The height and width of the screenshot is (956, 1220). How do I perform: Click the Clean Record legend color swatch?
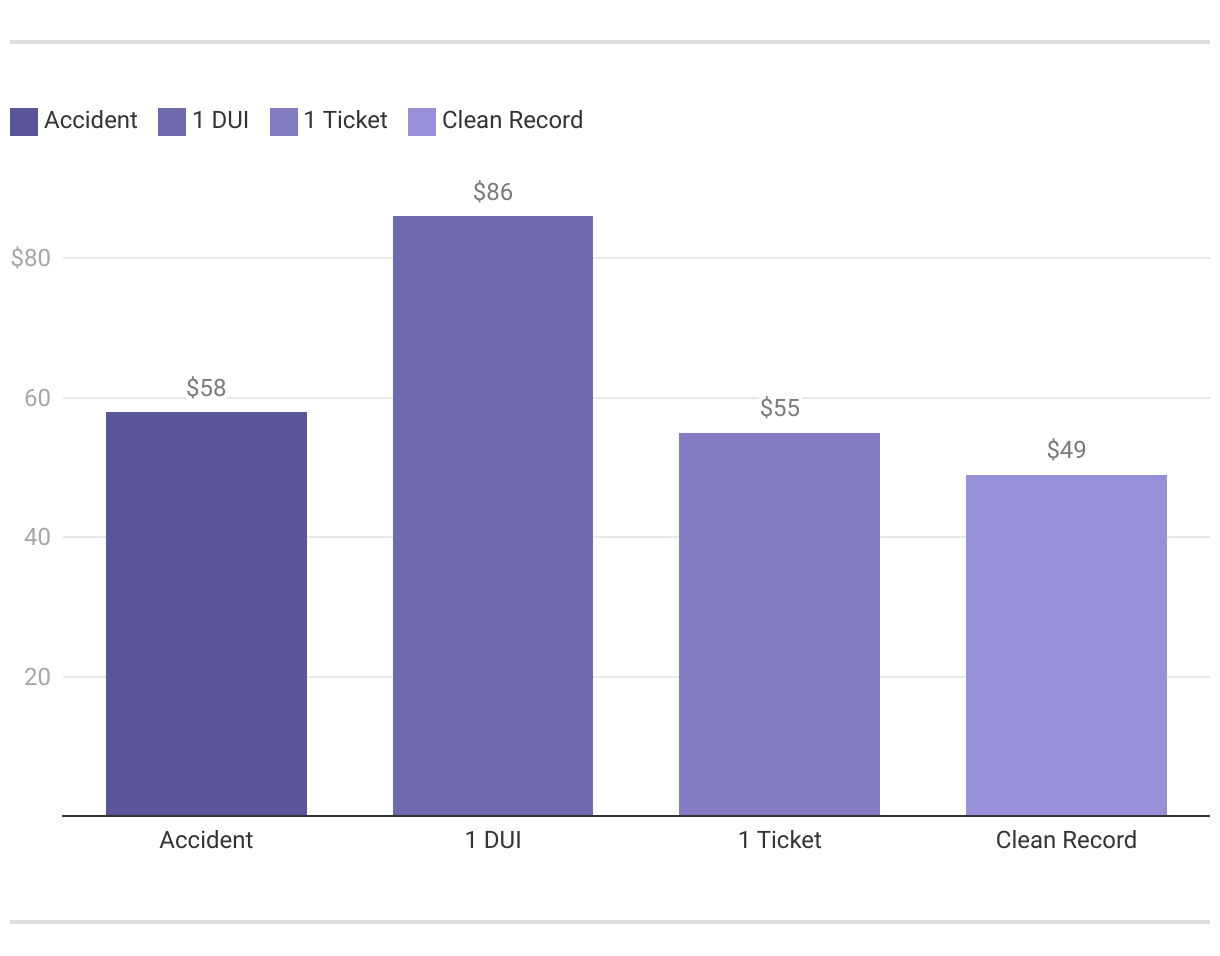pyautogui.click(x=422, y=121)
